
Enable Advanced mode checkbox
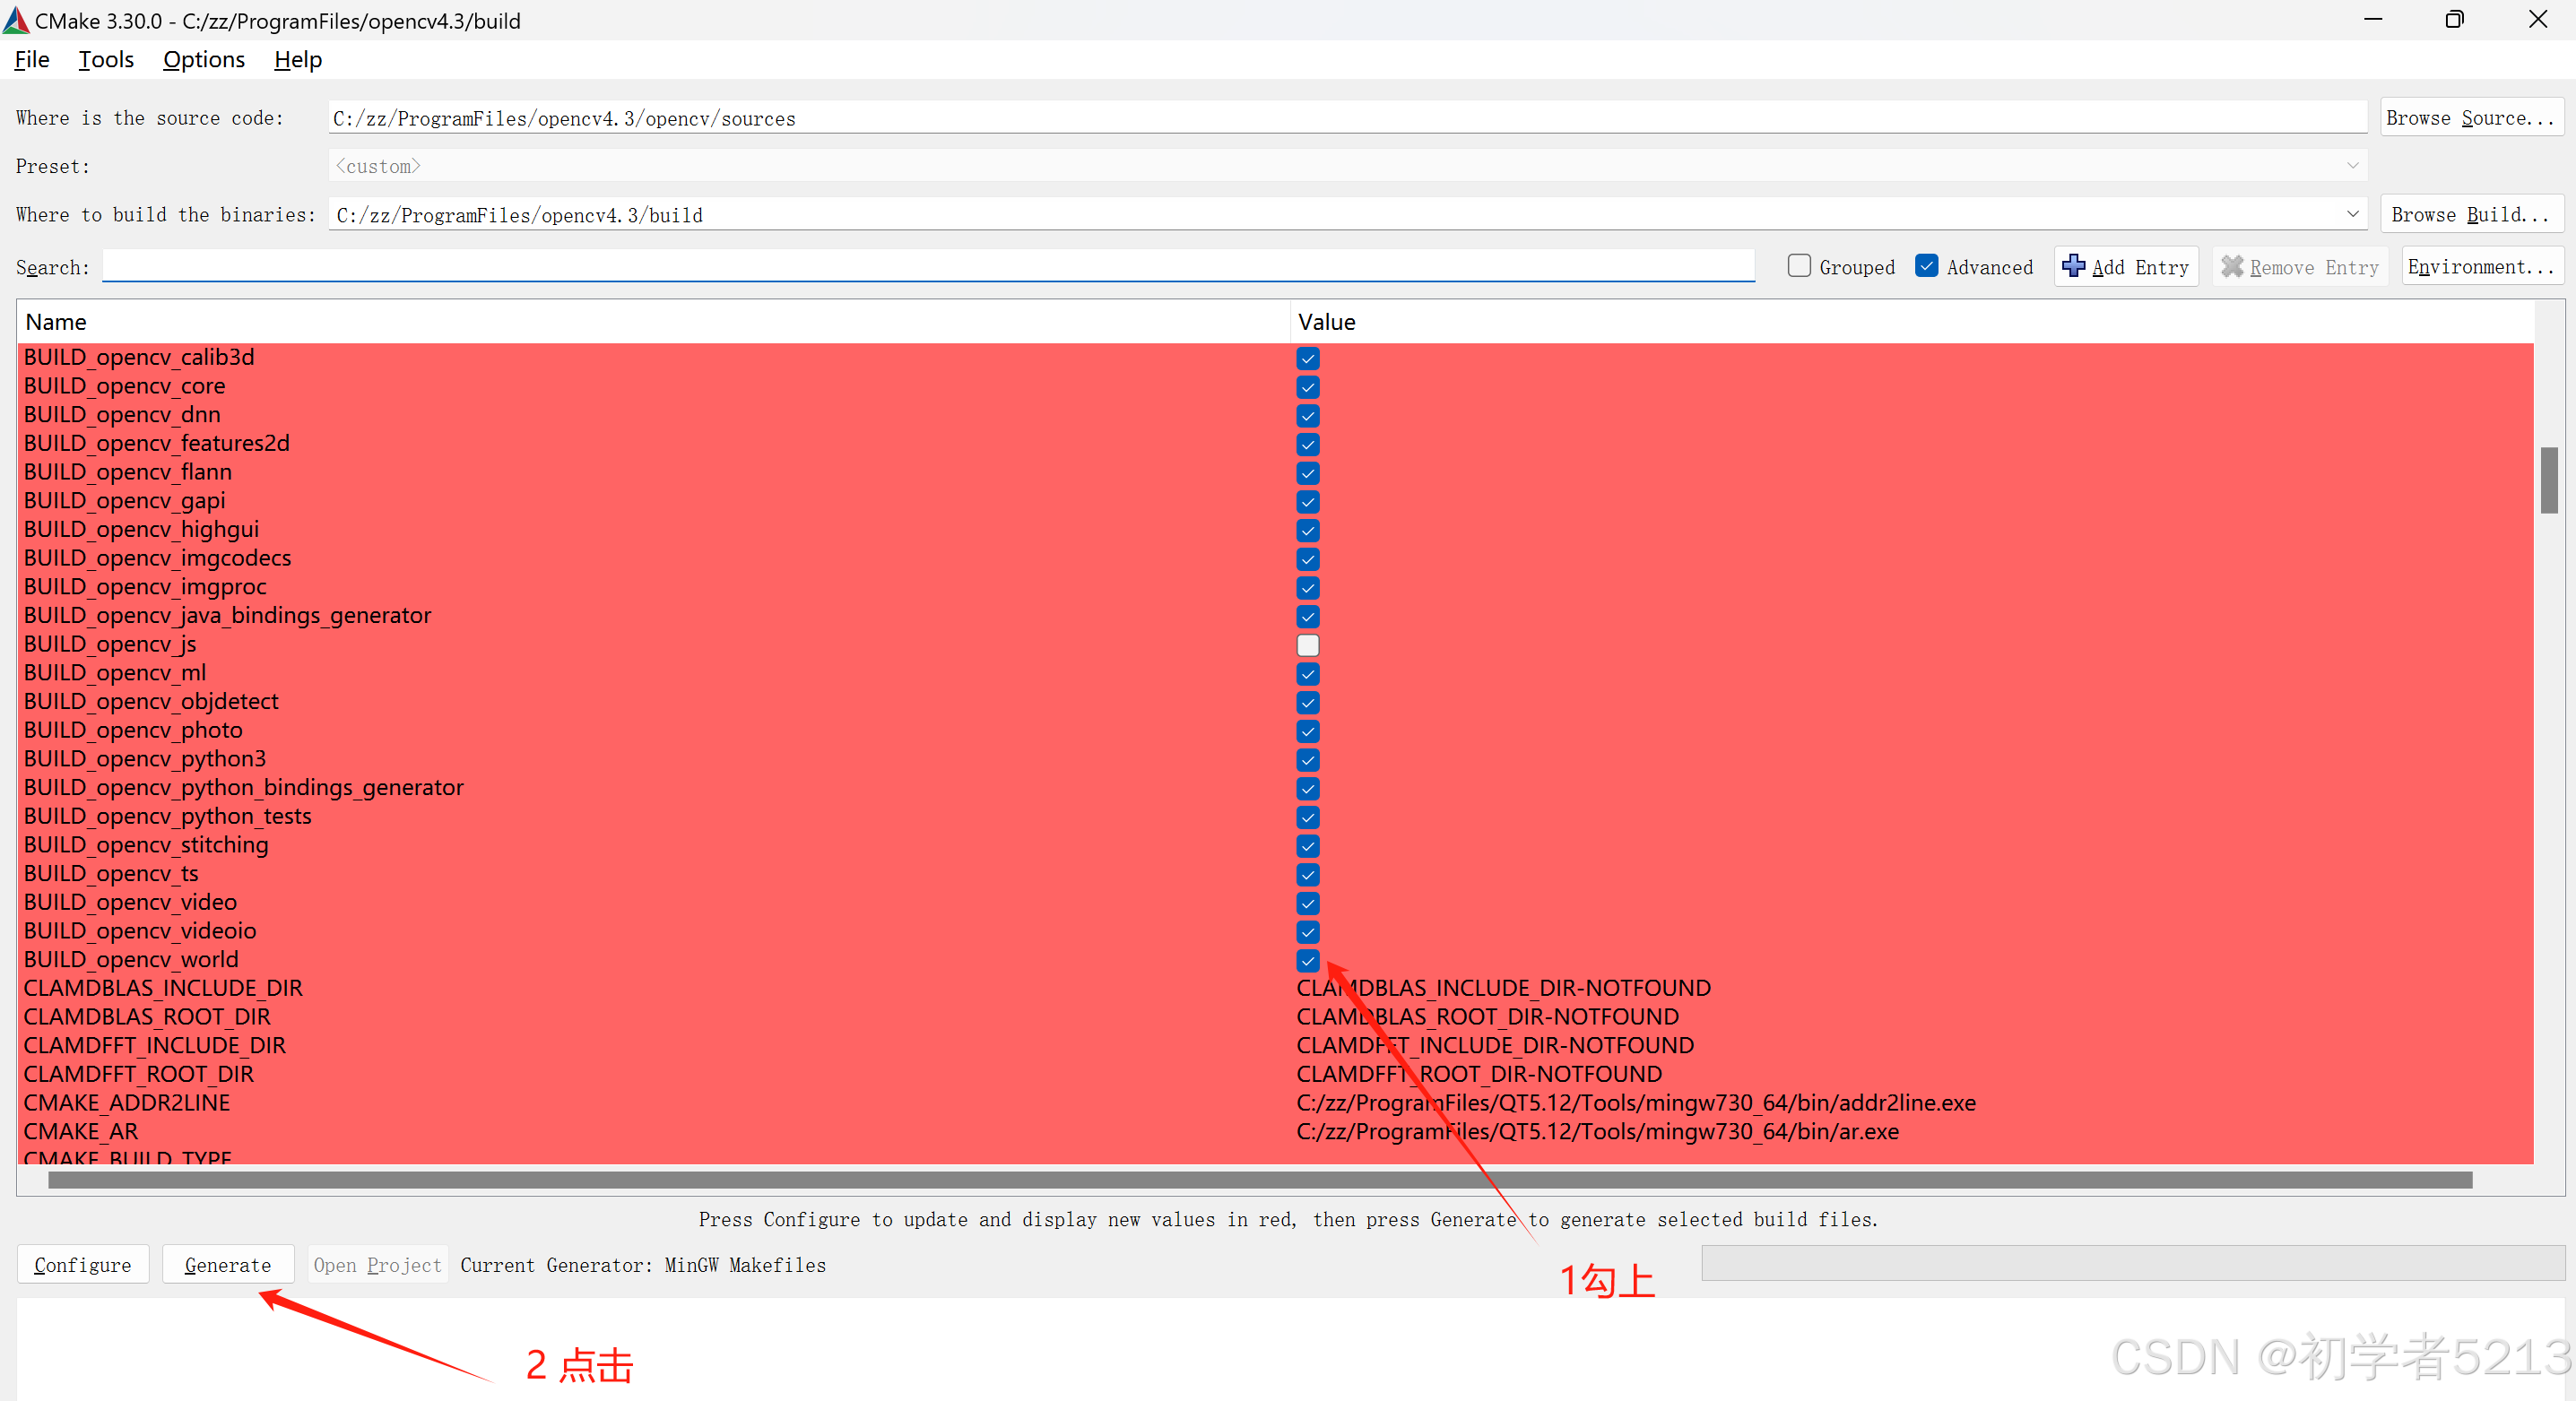point(1929,264)
